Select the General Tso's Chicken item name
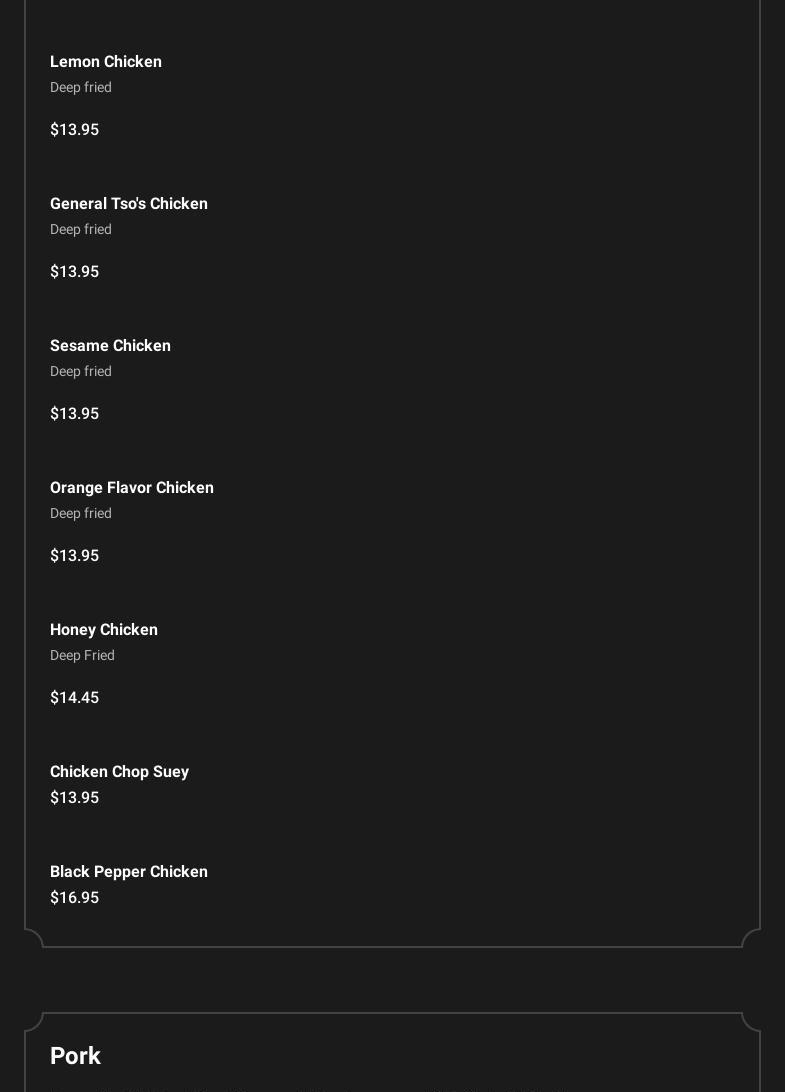This screenshot has width=785, height=1092. [x=129, y=204]
